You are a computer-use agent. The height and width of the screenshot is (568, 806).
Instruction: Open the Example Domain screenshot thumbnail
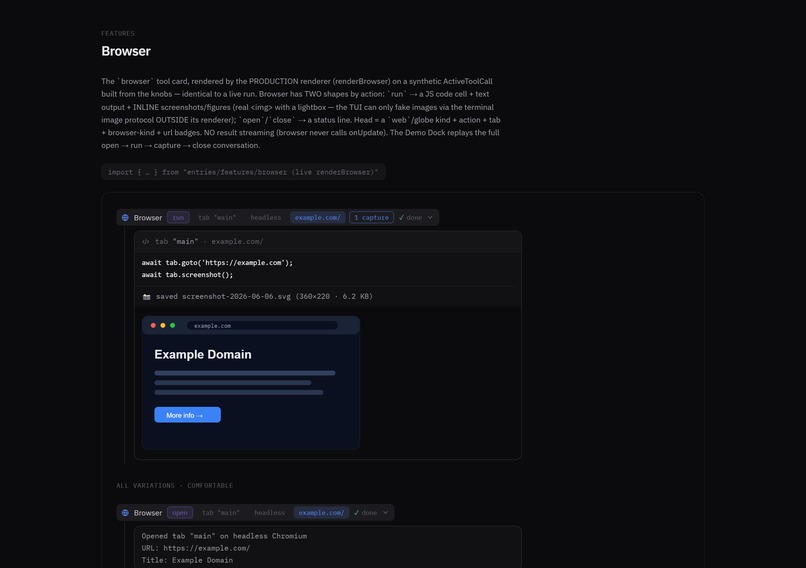[251, 383]
